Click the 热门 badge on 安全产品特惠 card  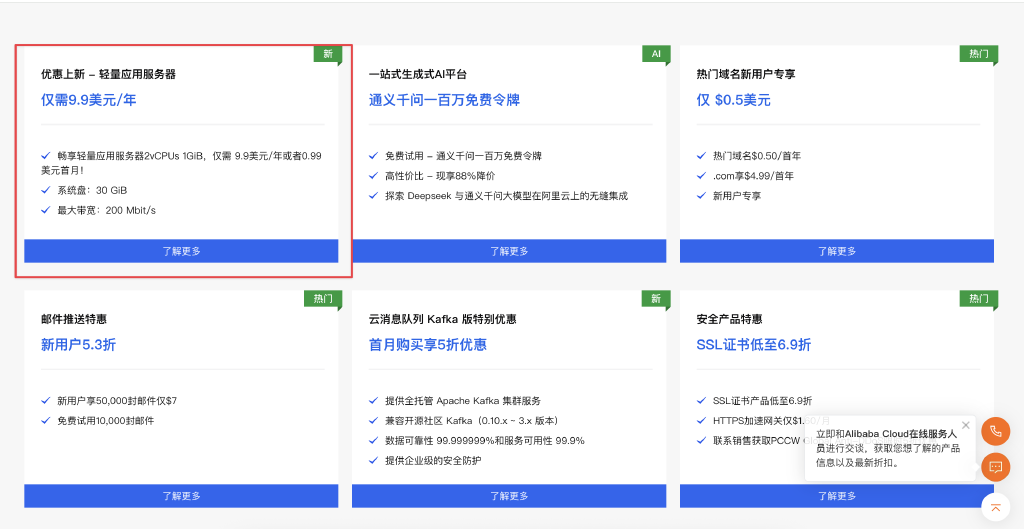[978, 299]
